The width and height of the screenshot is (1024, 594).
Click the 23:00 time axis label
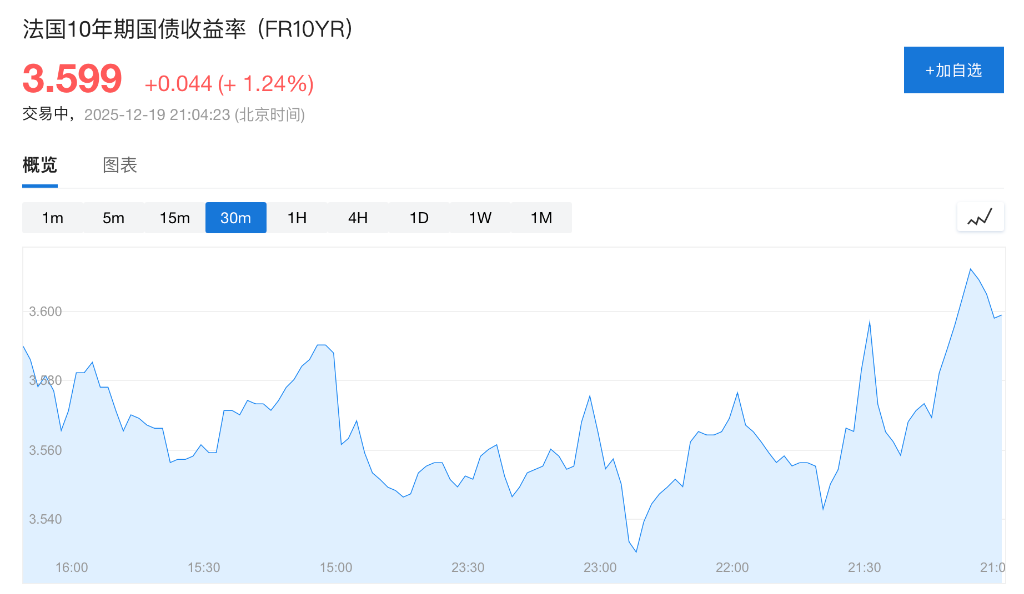(x=600, y=567)
